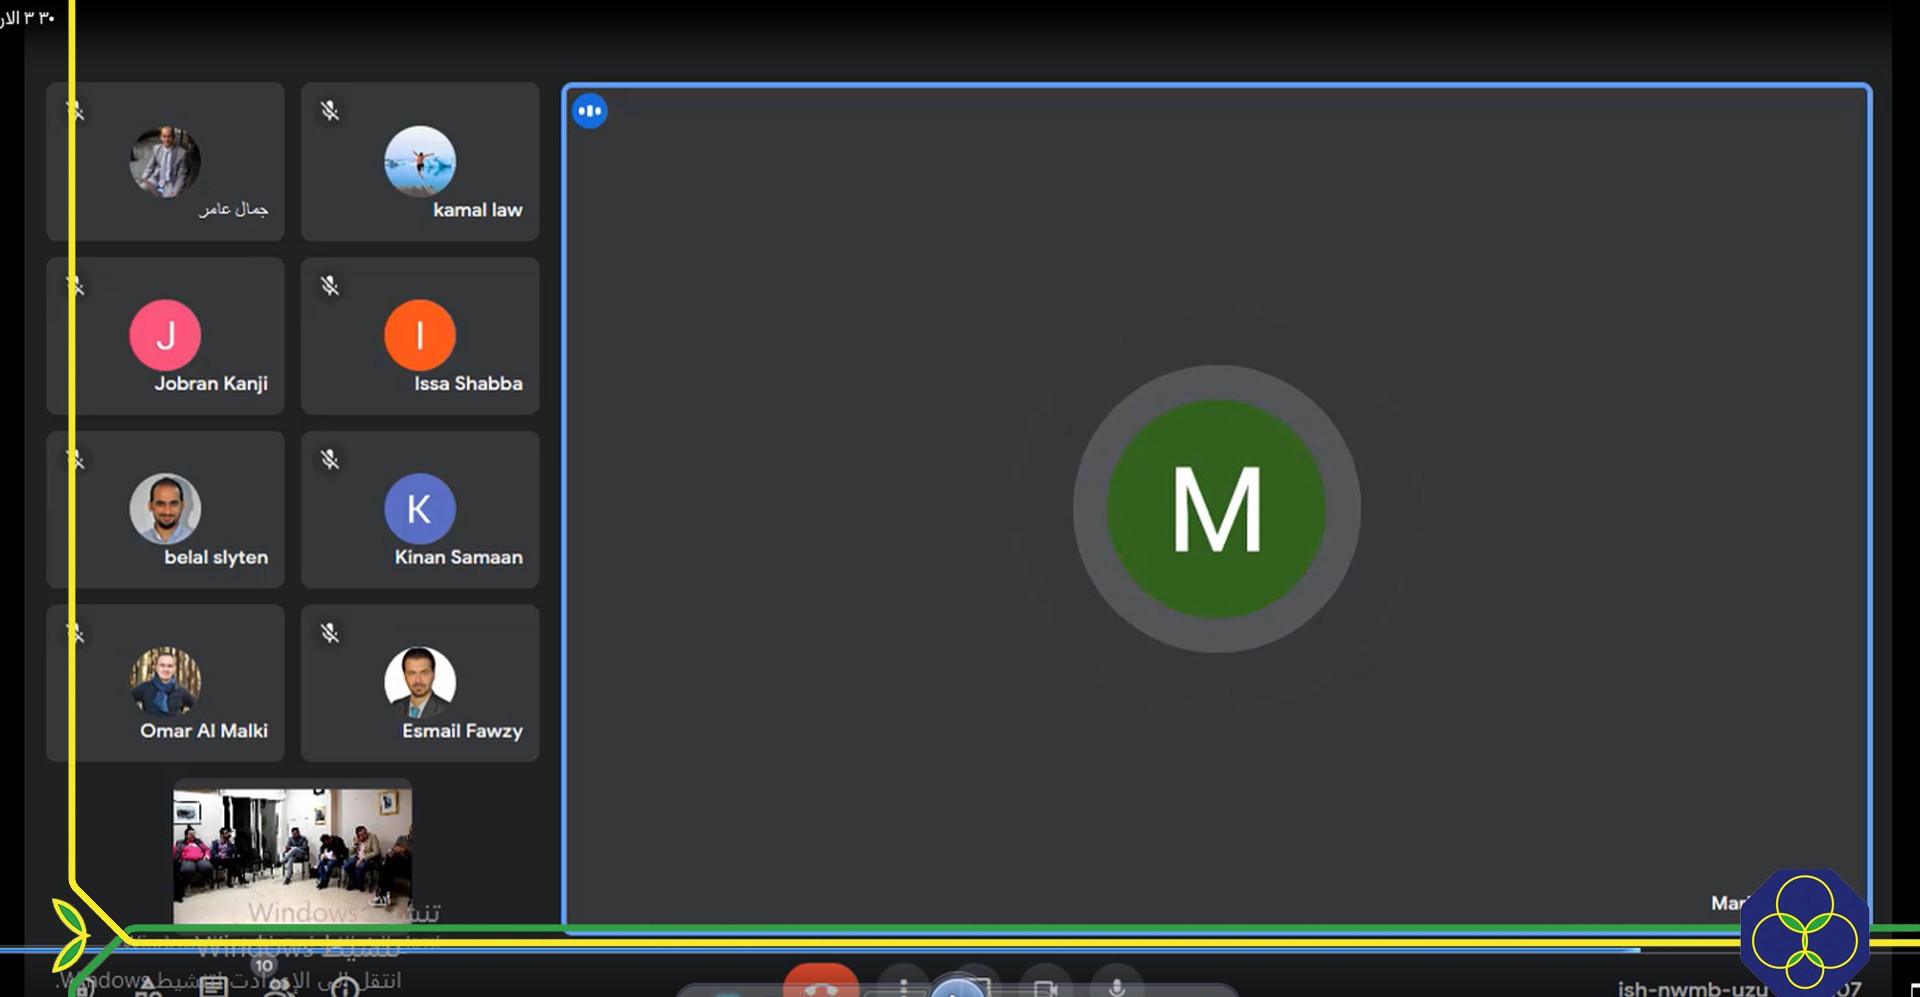Click the meeting code ish-nwmb-uzu
1920x997 pixels.
(x=1692, y=988)
